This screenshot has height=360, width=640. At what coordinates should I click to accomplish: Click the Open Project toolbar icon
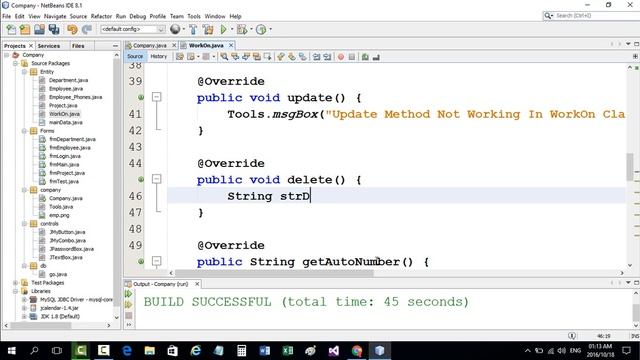(x=39, y=29)
